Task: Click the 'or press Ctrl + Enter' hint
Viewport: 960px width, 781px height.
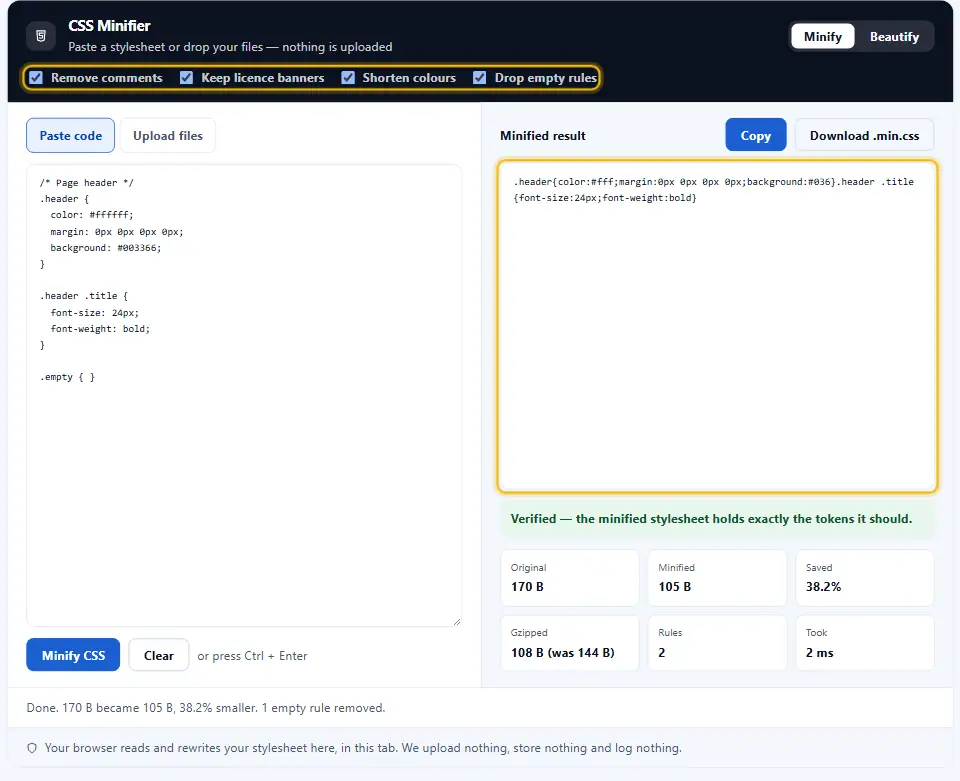Action: [252, 656]
